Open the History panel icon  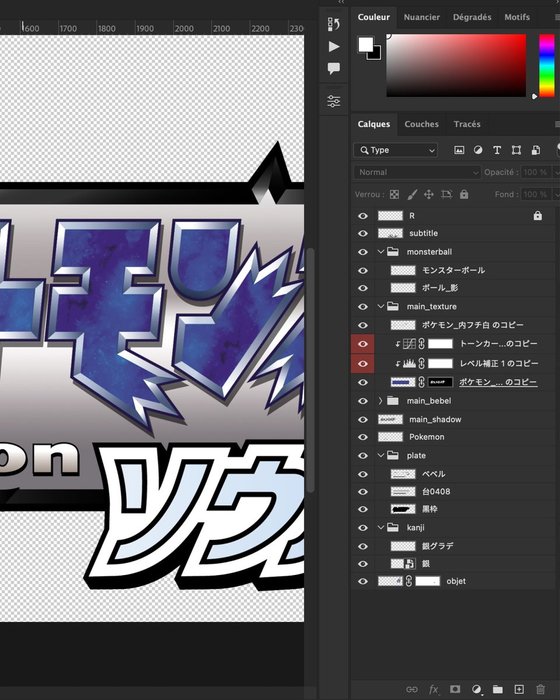334,24
